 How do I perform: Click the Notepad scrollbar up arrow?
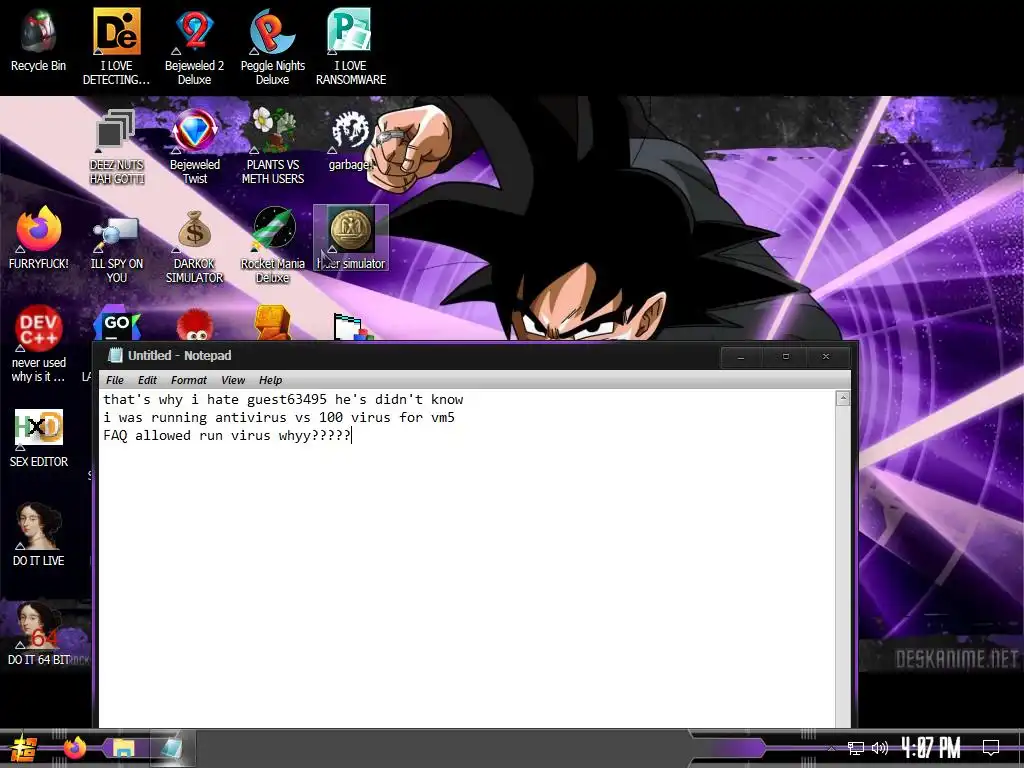click(x=843, y=398)
